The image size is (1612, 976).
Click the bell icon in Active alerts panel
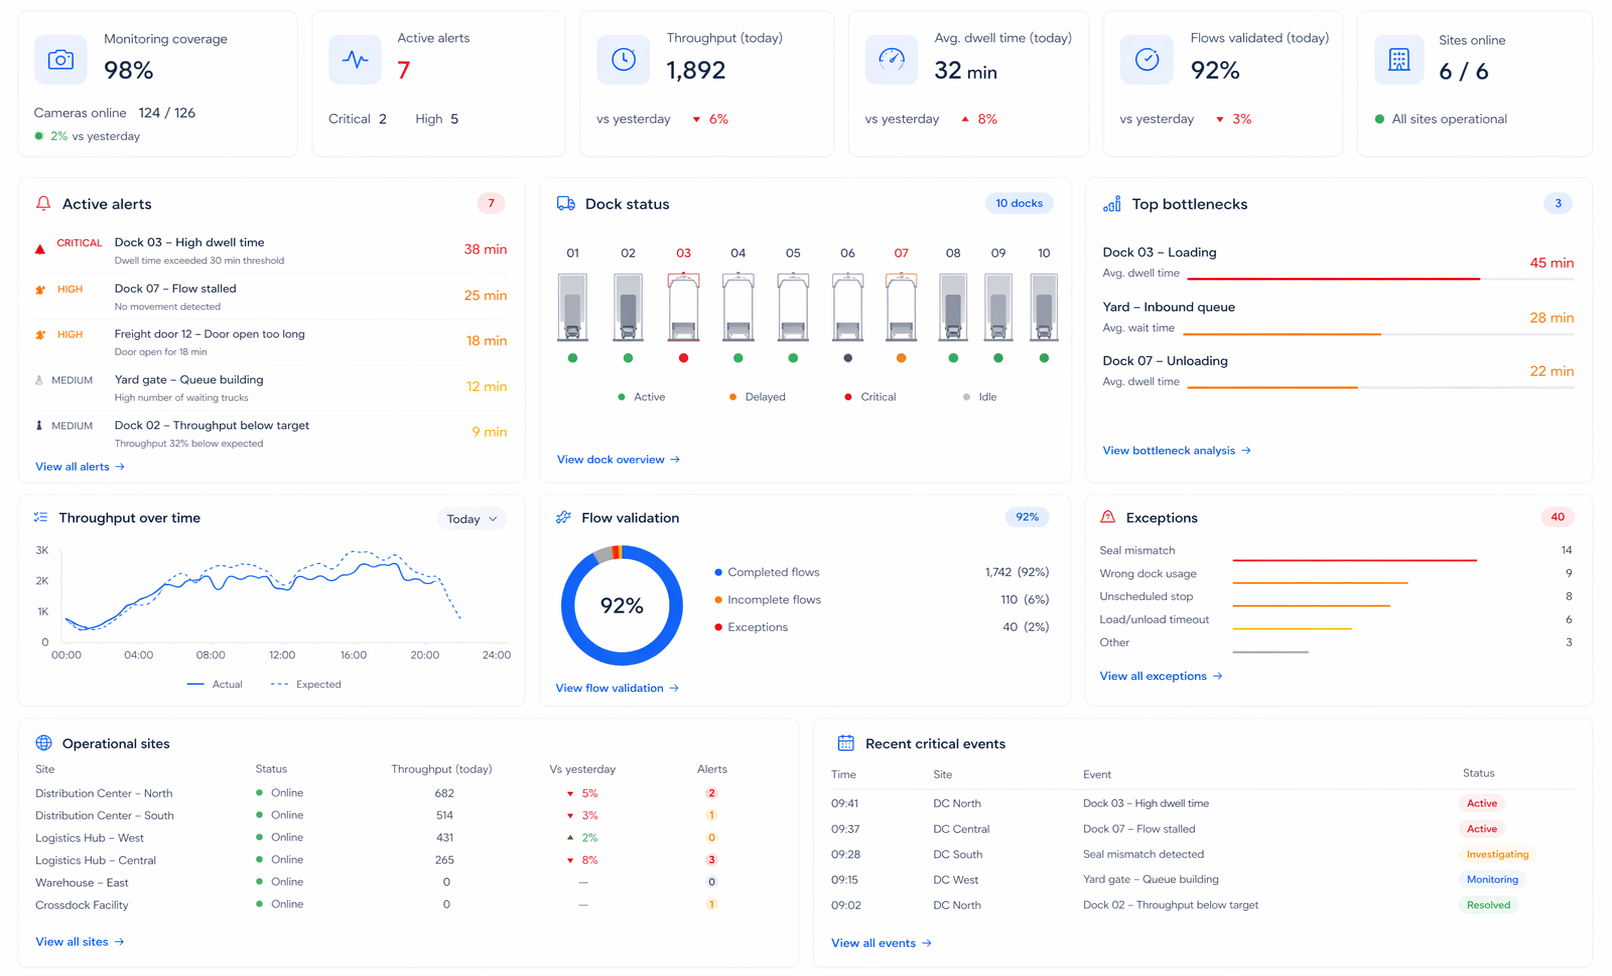(43, 203)
